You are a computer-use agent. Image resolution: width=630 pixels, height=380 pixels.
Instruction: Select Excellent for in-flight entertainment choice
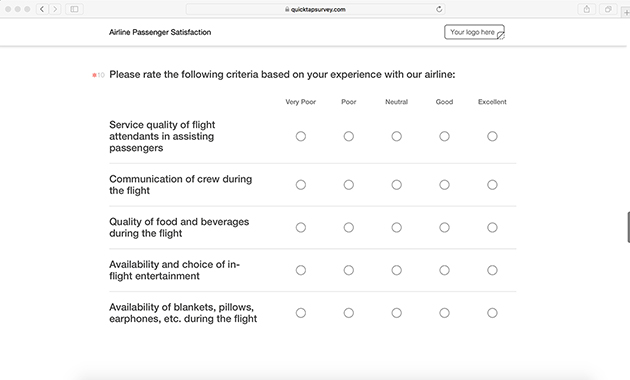[492, 270]
